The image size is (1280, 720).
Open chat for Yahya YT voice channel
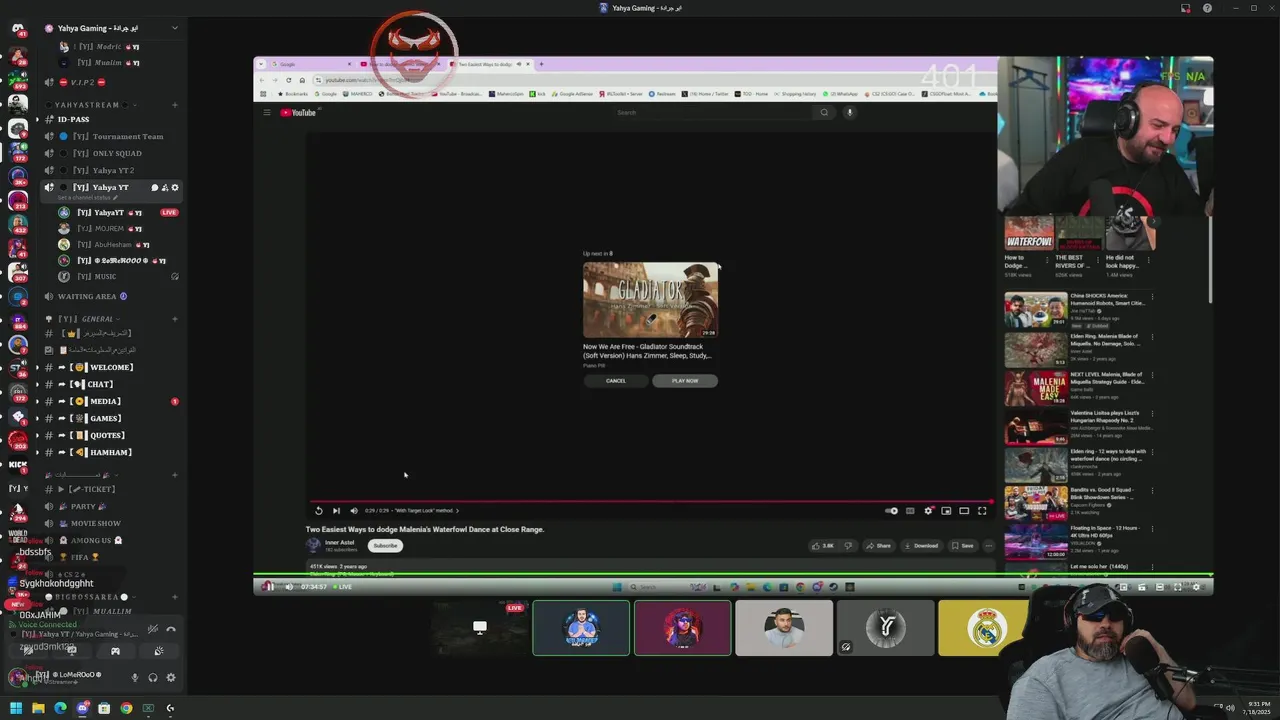point(154,188)
